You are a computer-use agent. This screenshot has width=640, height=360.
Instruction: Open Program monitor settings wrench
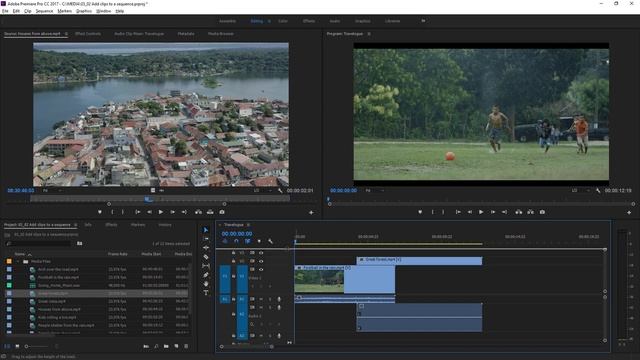tap(598, 191)
